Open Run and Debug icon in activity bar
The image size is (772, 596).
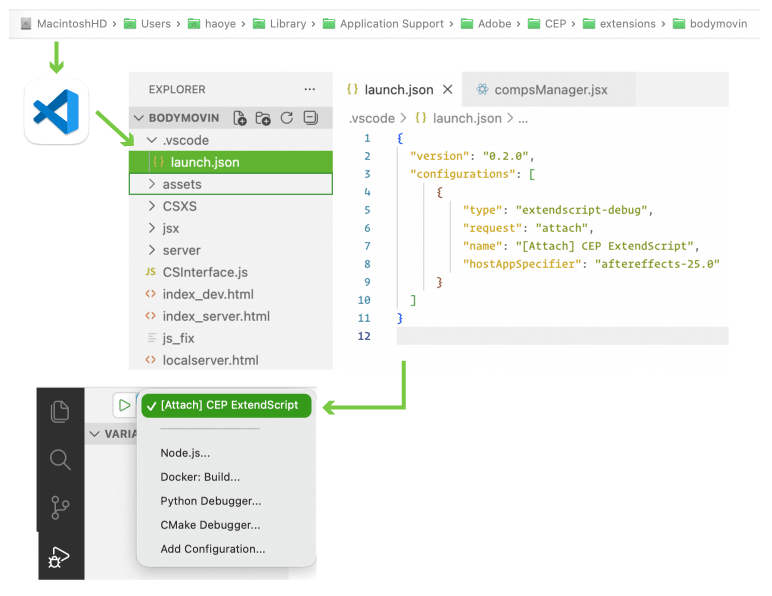click(x=59, y=557)
